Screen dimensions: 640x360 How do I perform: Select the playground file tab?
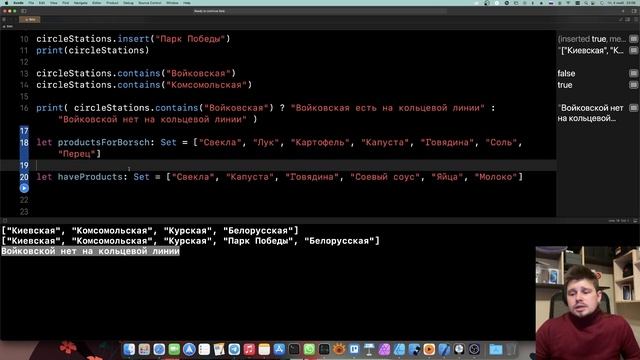30,20
